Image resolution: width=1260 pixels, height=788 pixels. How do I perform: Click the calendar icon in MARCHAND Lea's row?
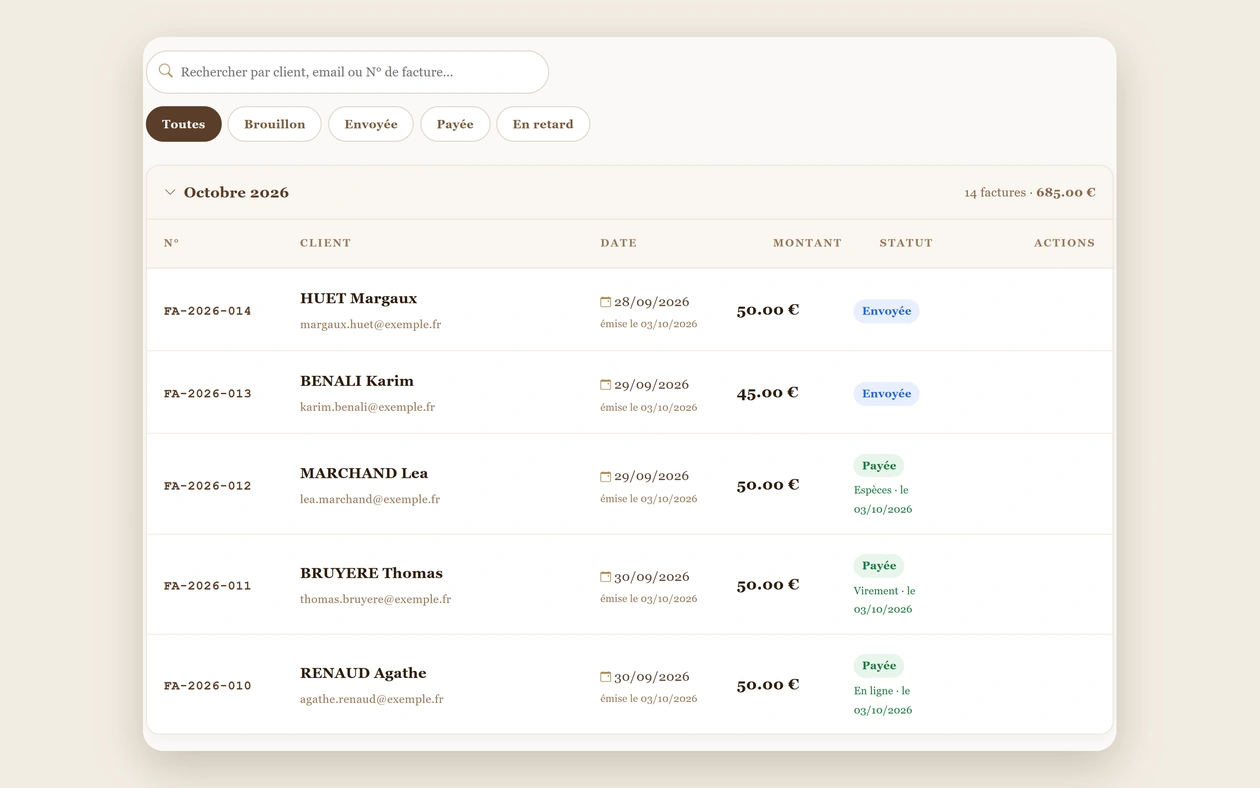pos(605,476)
